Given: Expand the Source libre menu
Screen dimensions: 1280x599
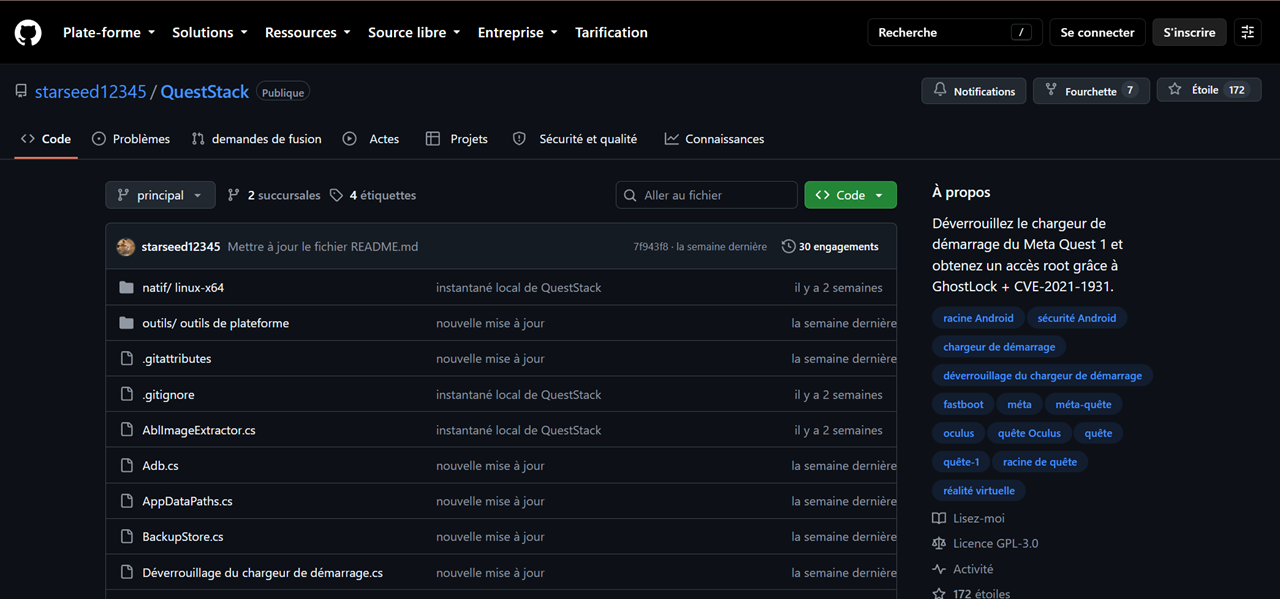Looking at the screenshot, I should click(x=414, y=32).
